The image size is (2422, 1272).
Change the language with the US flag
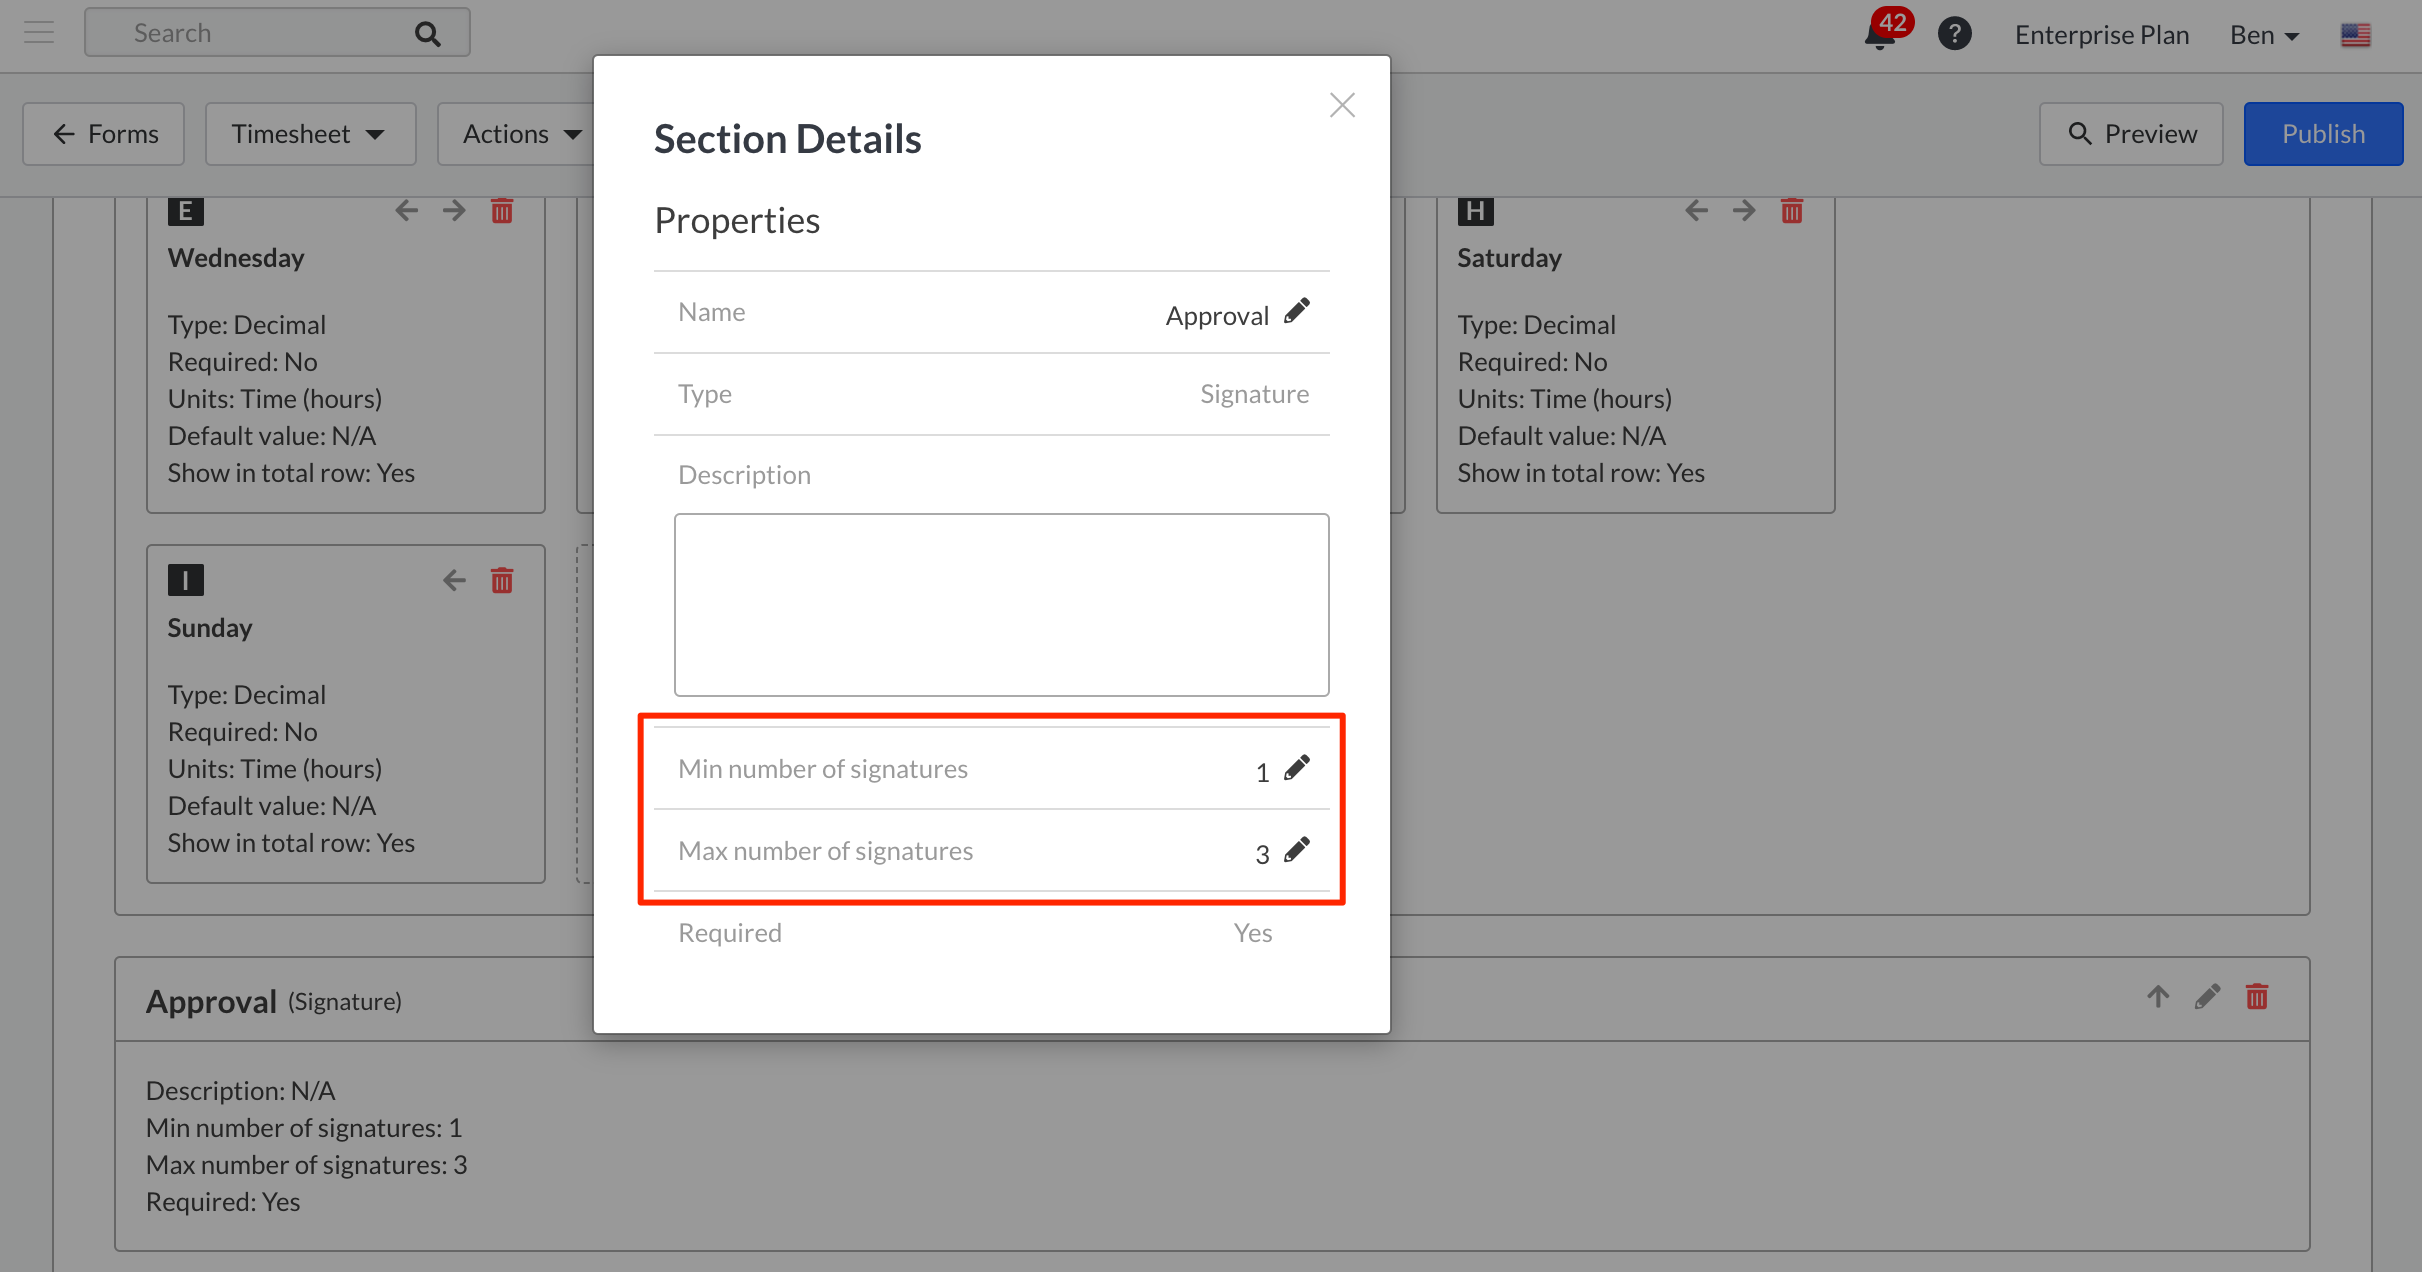(2356, 34)
